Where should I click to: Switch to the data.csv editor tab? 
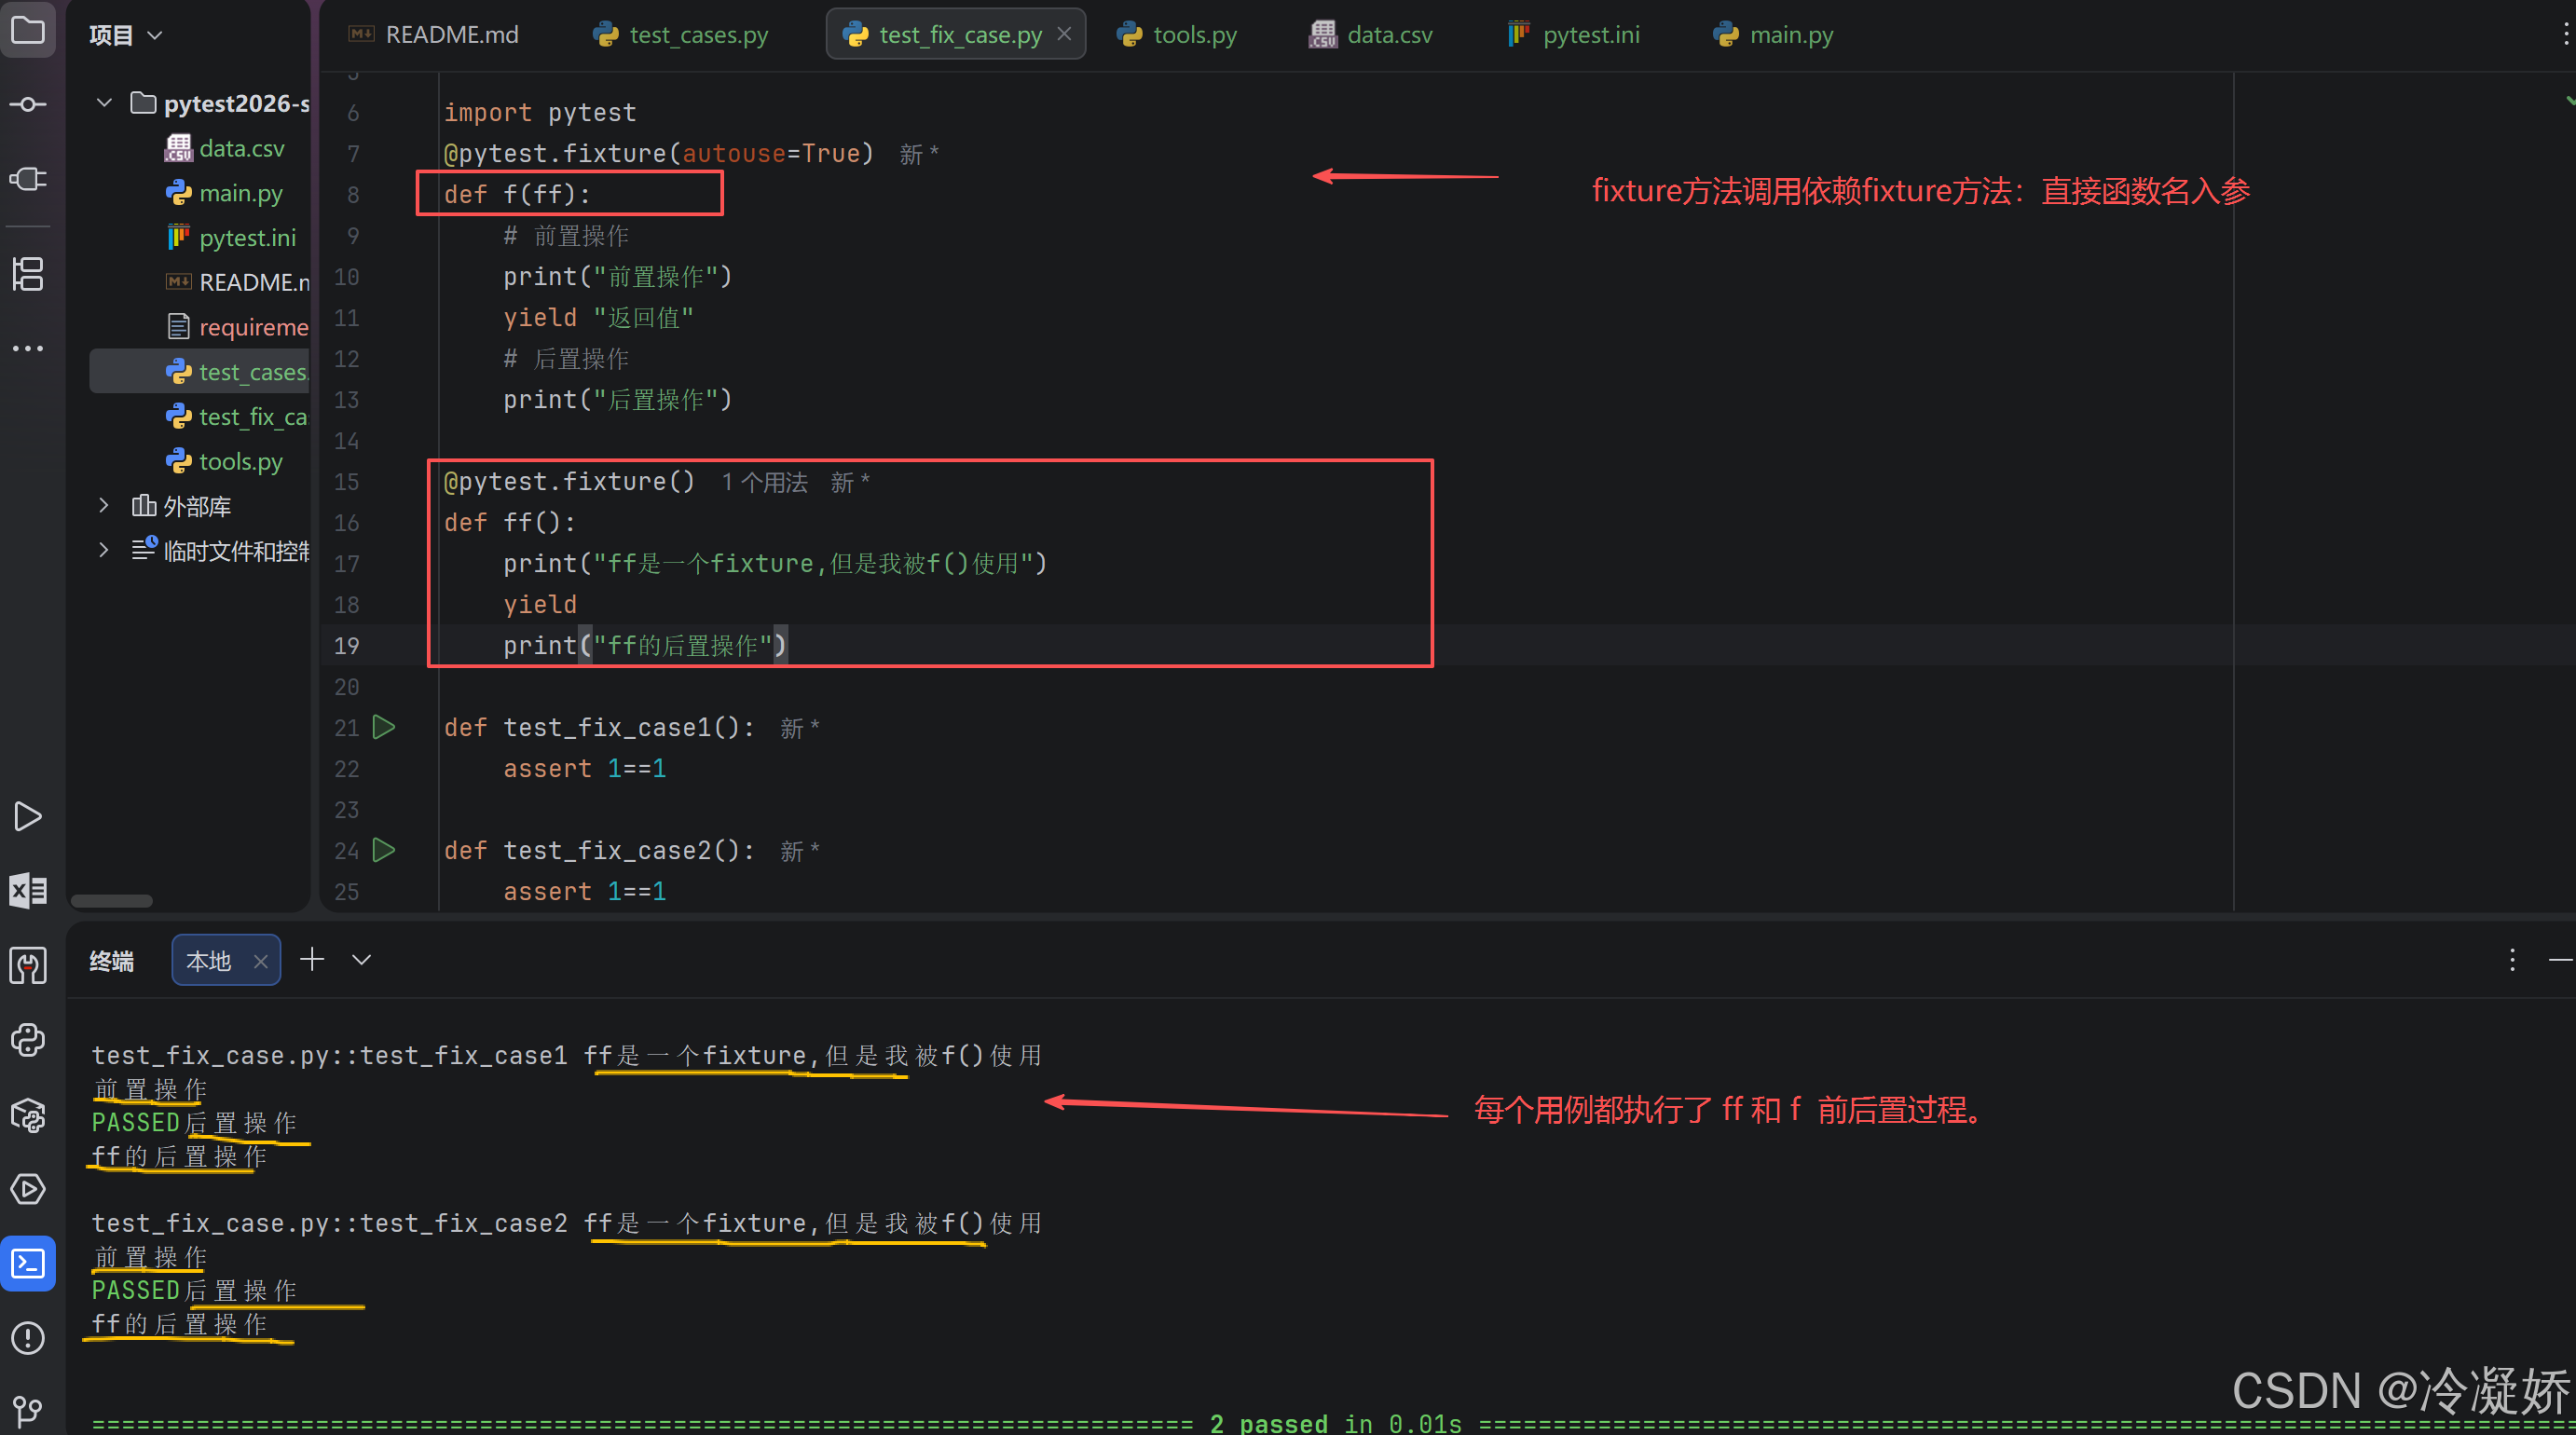pos(1371,35)
